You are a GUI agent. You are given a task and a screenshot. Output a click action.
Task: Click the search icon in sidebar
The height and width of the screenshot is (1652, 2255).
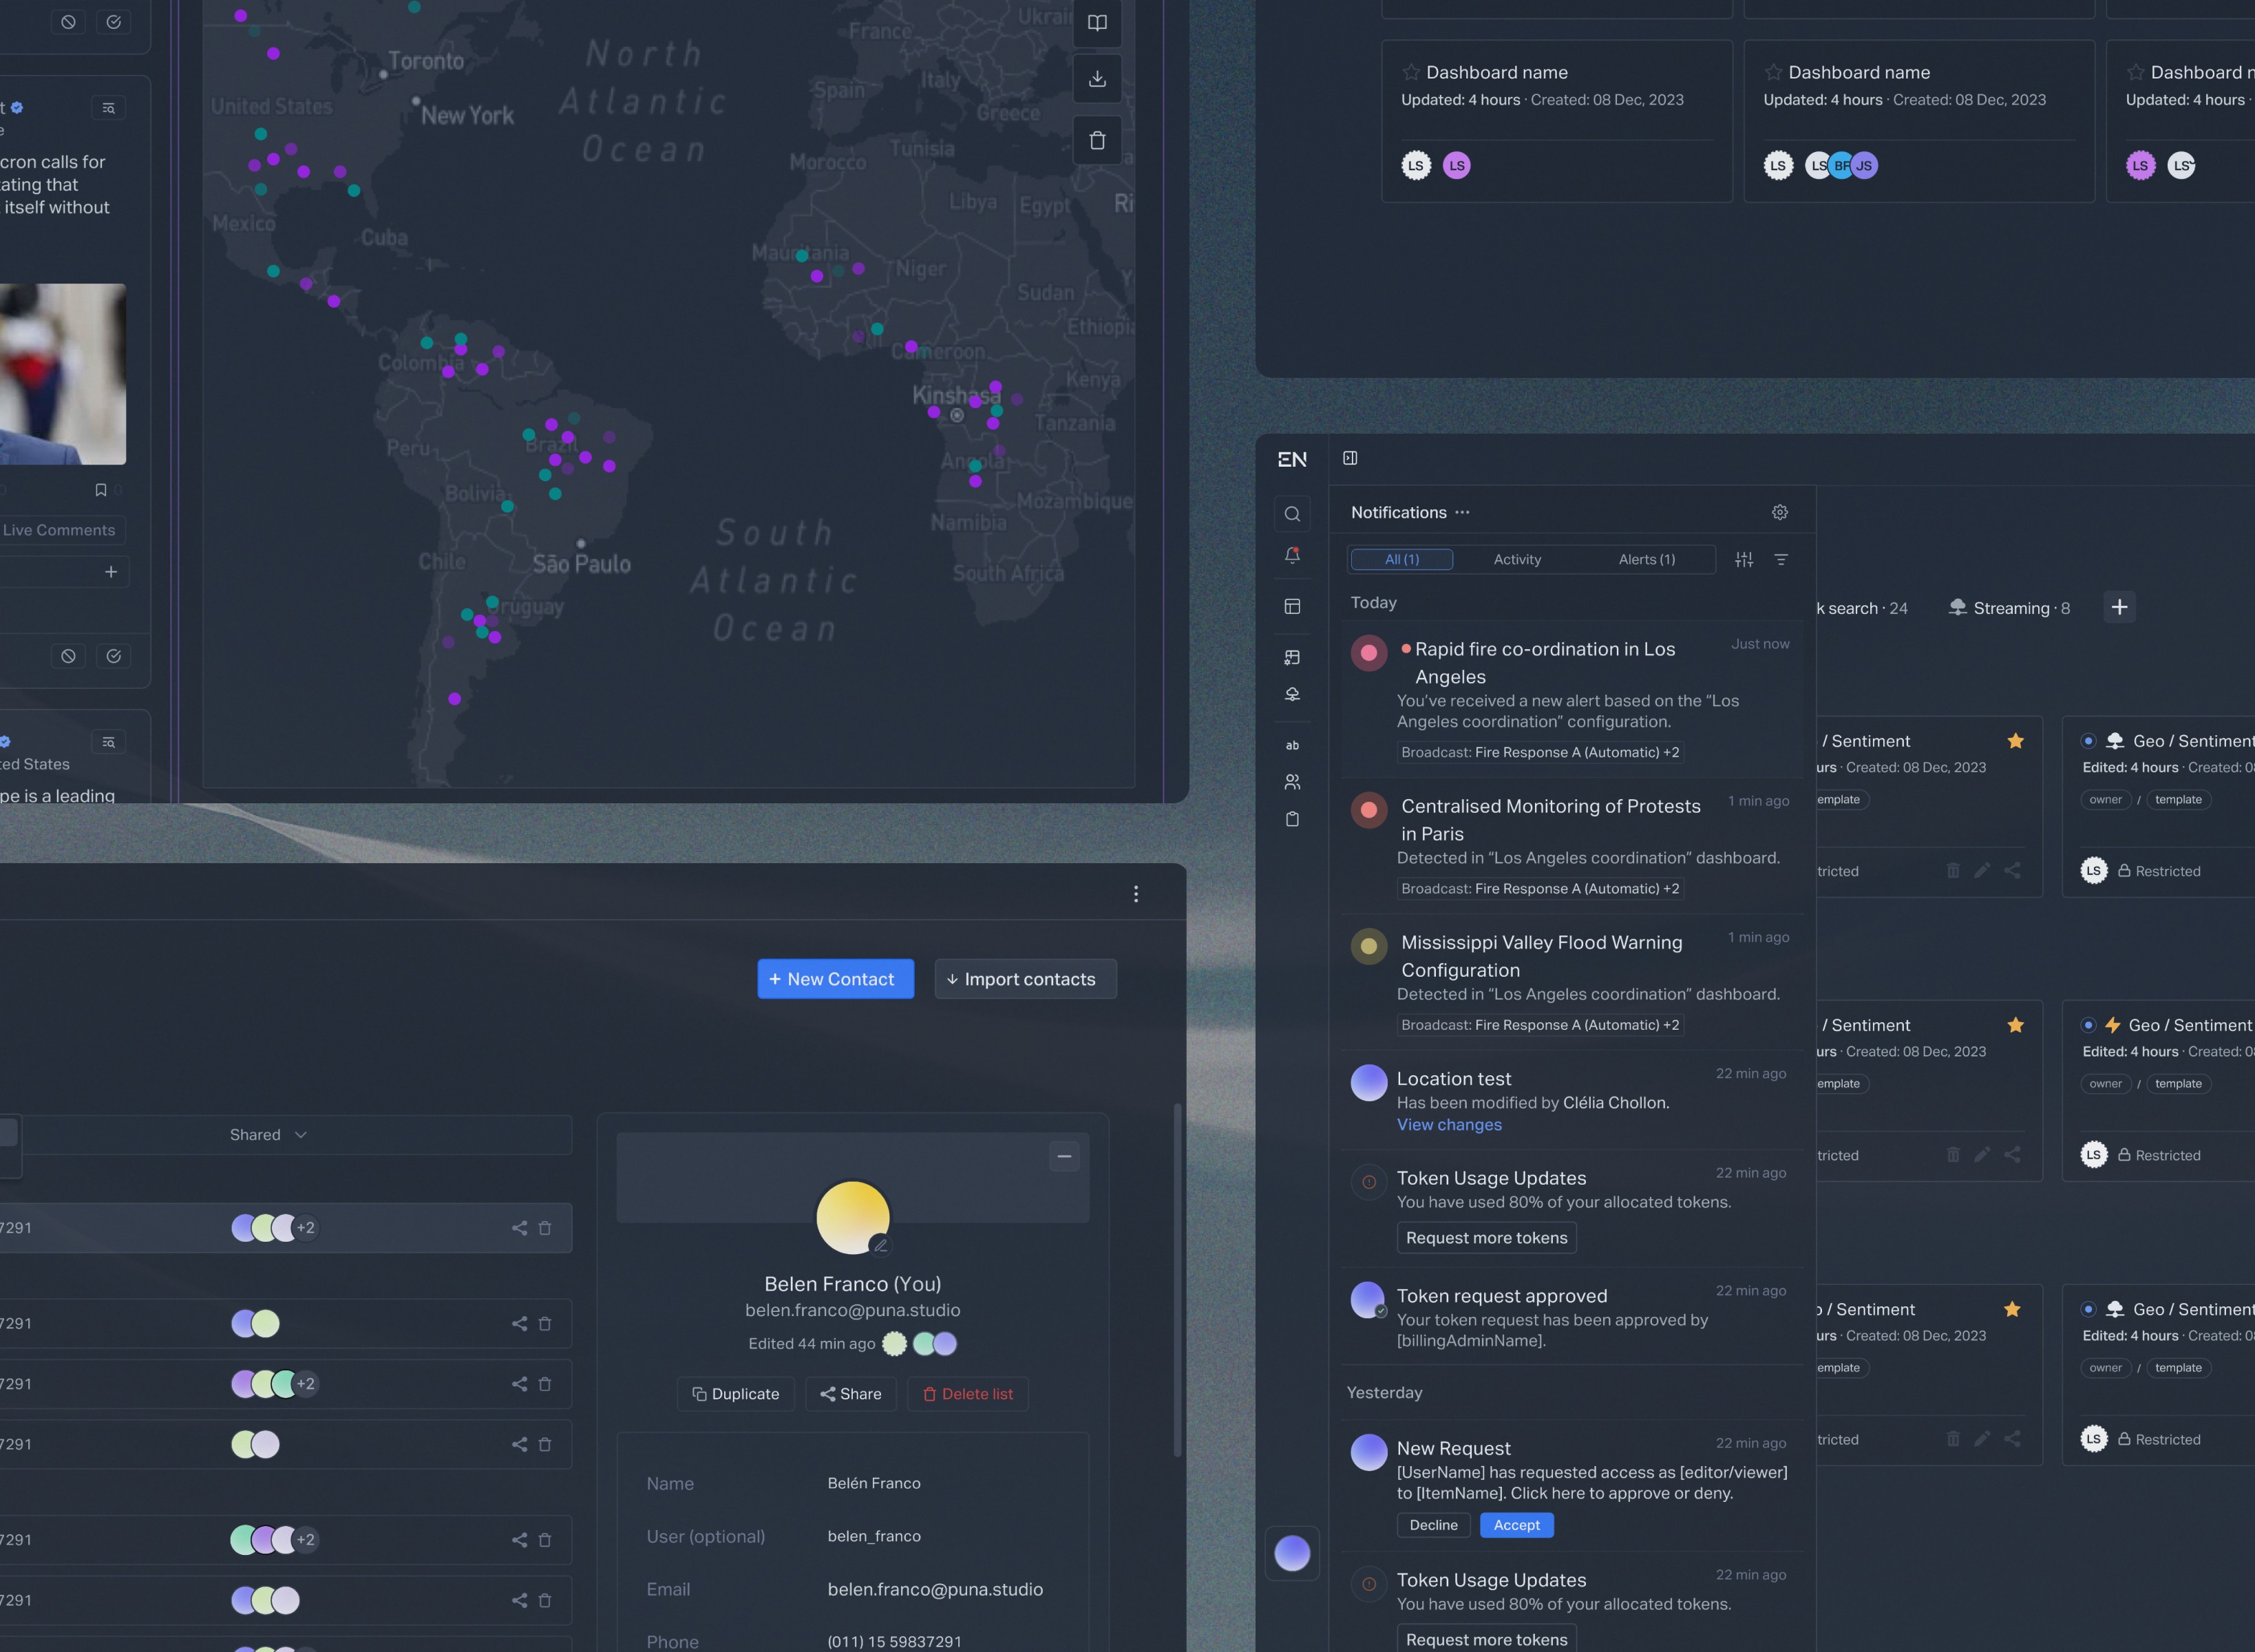click(1292, 514)
